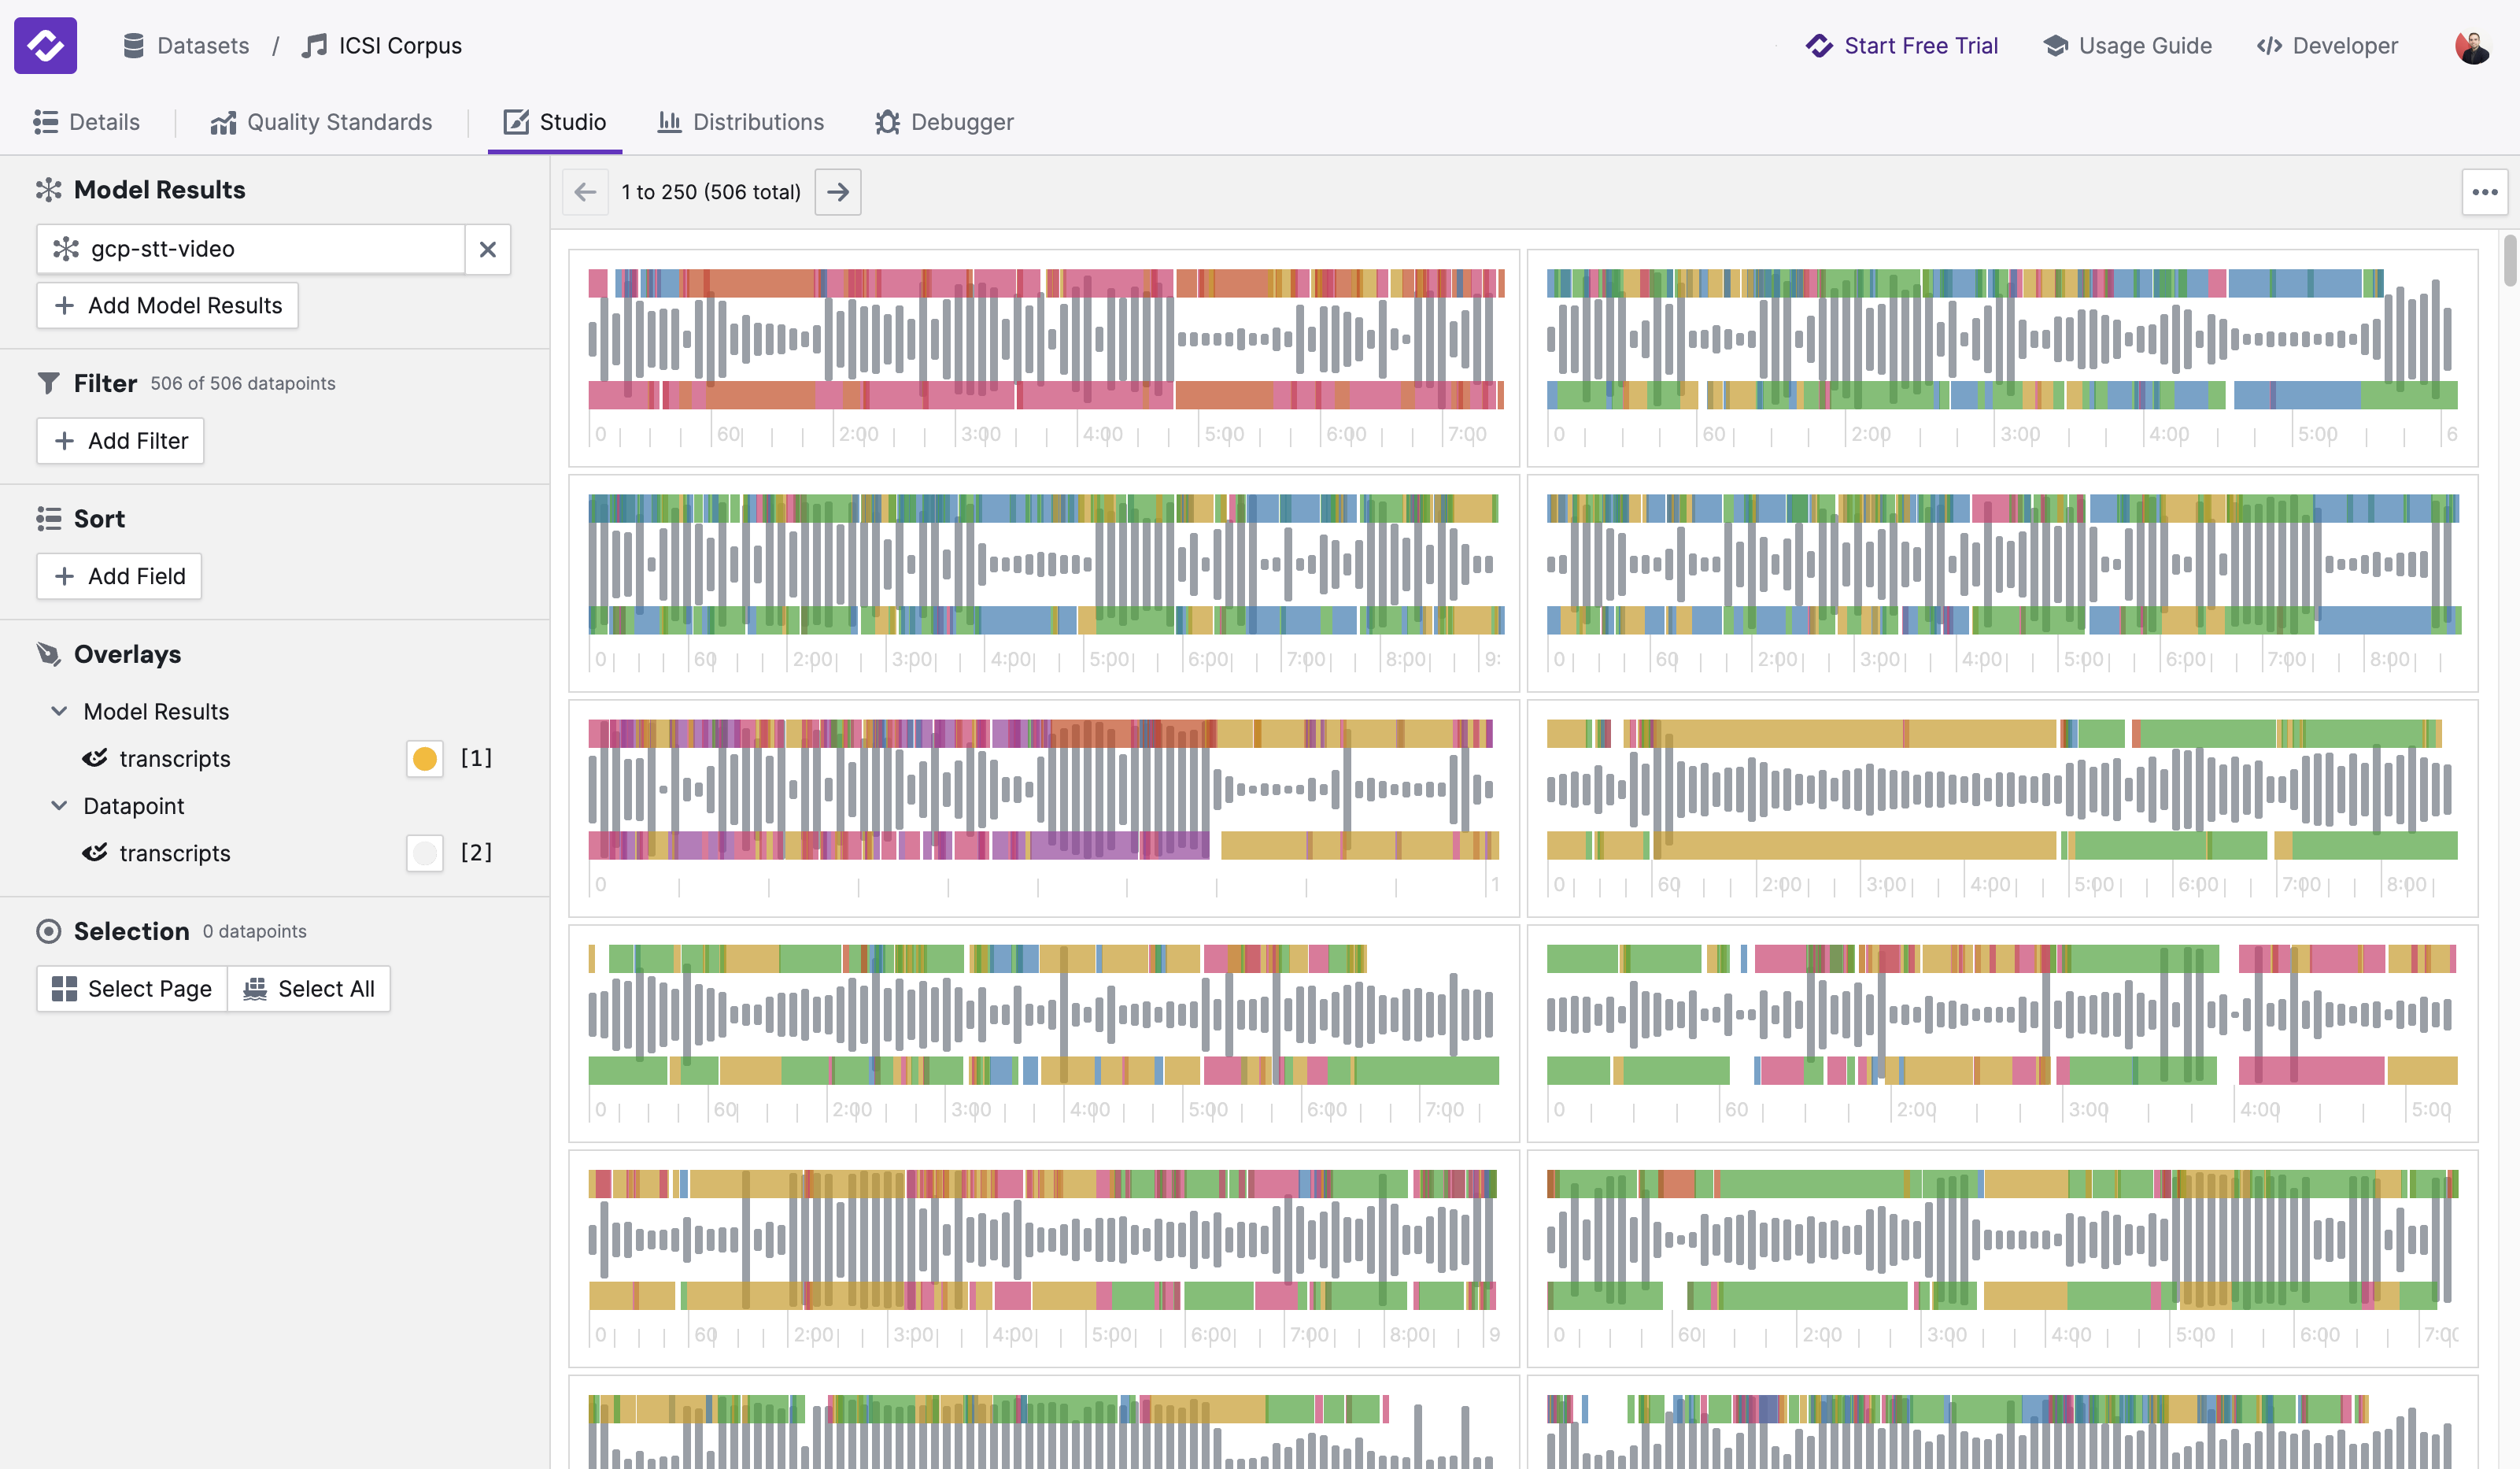The width and height of the screenshot is (2520, 1469).
Task: Click the white Datapoint transcripts swatch
Action: coord(424,853)
